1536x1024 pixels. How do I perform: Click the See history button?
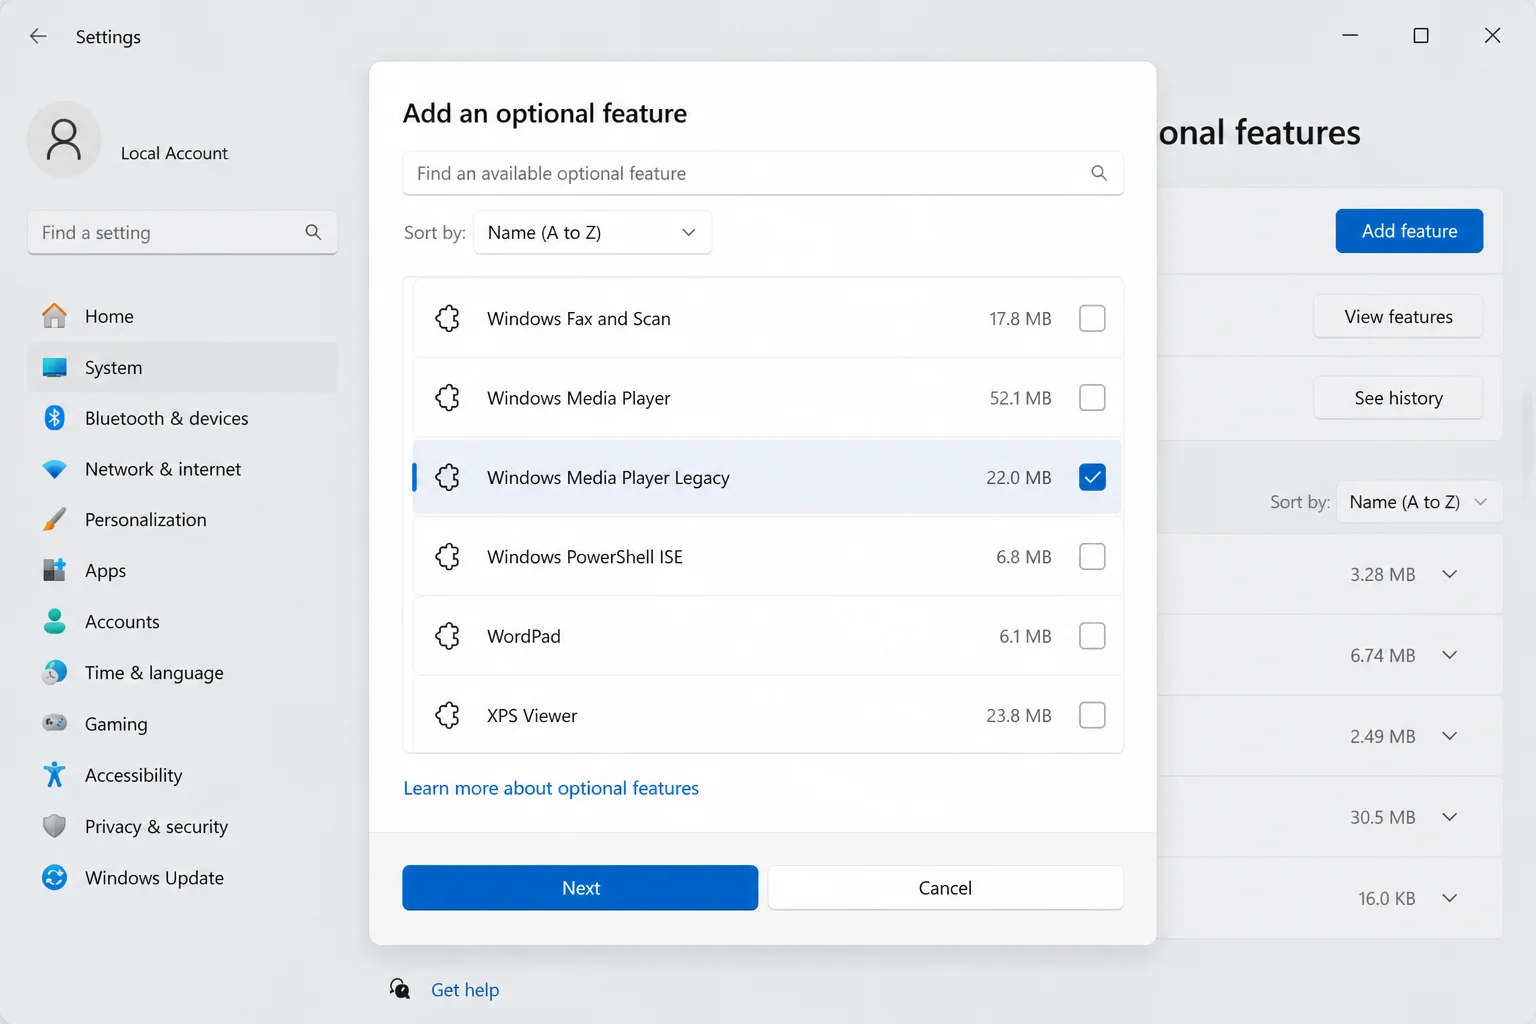coord(1398,398)
